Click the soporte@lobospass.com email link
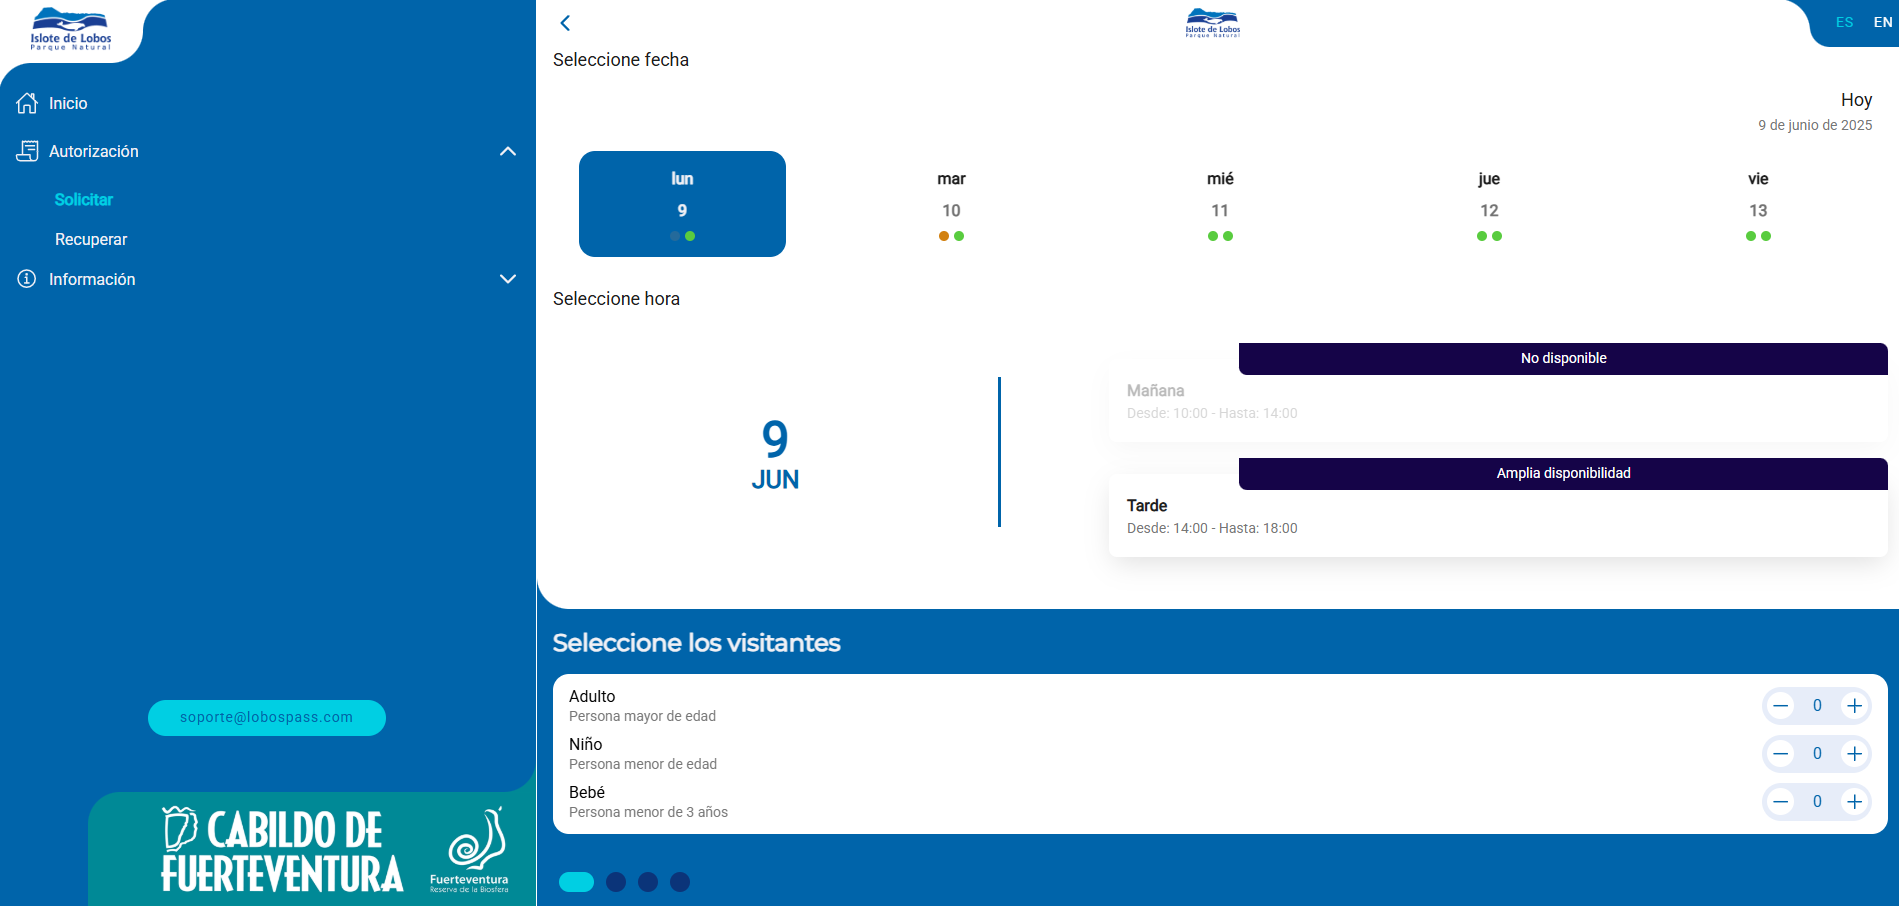 tap(266, 717)
